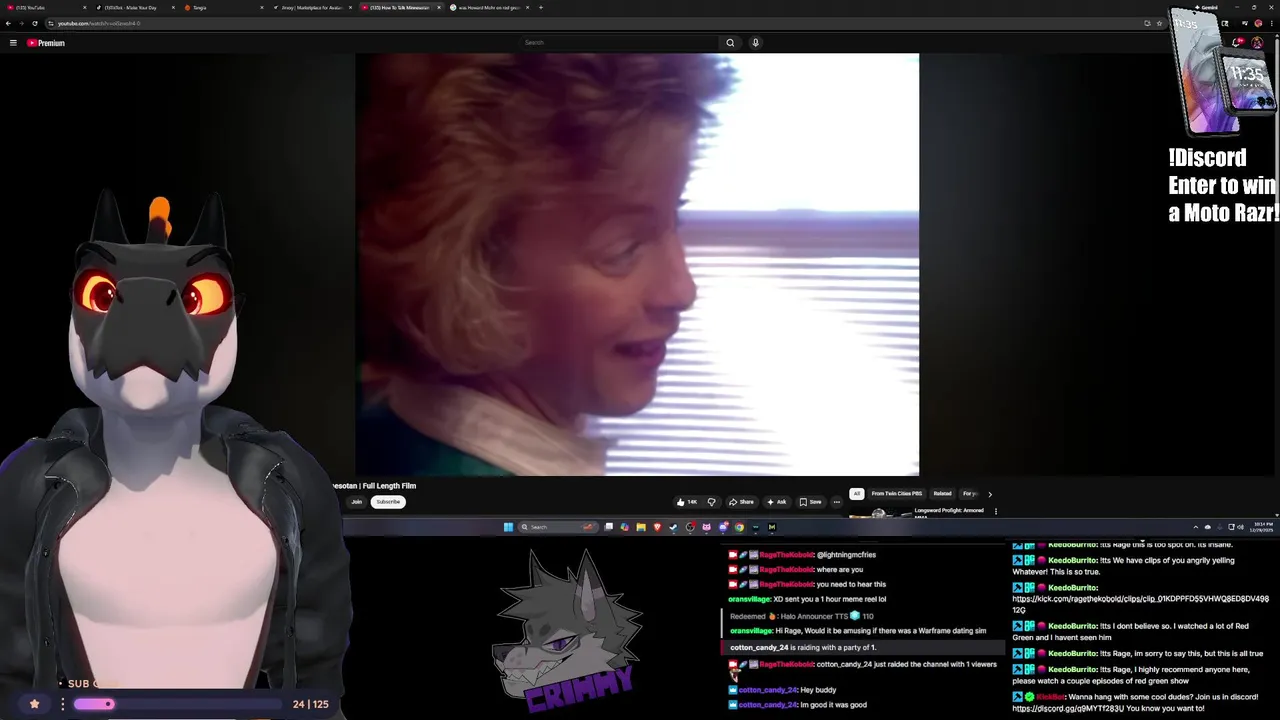Select the All filter chip
This screenshot has height=720, width=1280.
click(857, 493)
